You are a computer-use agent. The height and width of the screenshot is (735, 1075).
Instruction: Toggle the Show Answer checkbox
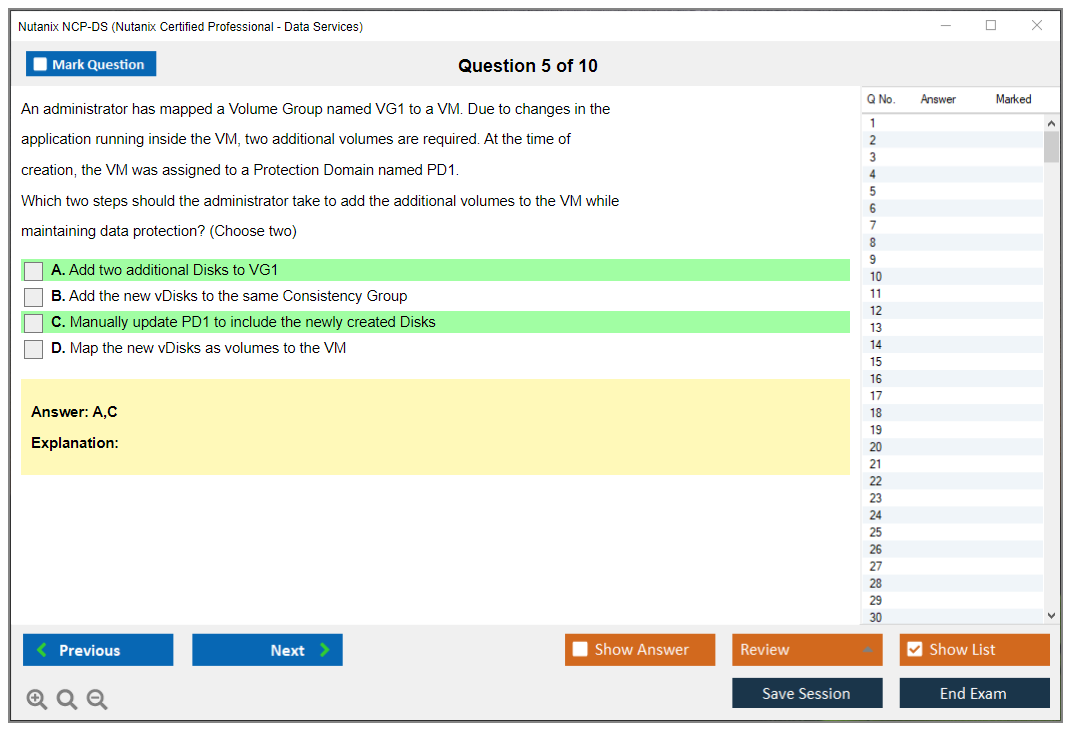(581, 650)
